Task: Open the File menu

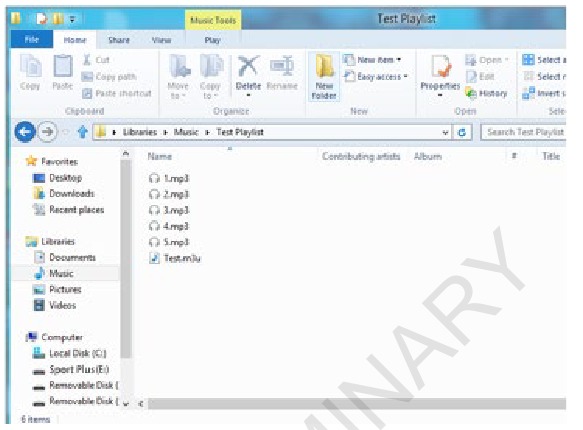Action: point(32,39)
